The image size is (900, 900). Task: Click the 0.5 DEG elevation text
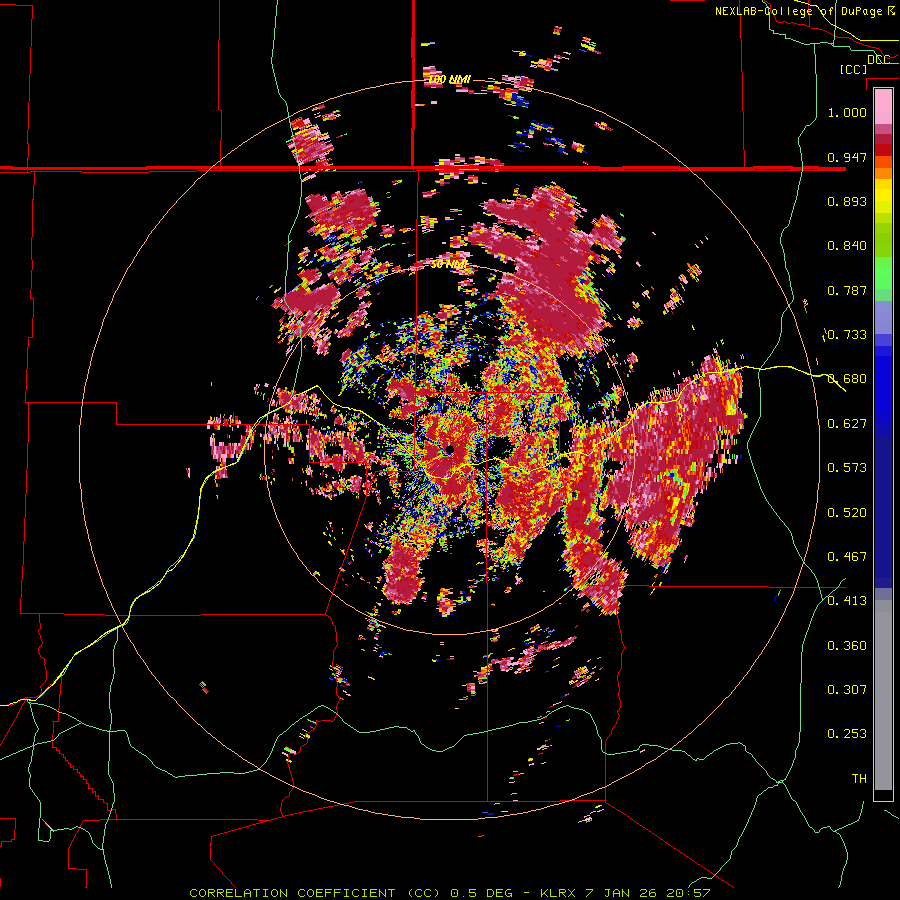click(x=481, y=893)
